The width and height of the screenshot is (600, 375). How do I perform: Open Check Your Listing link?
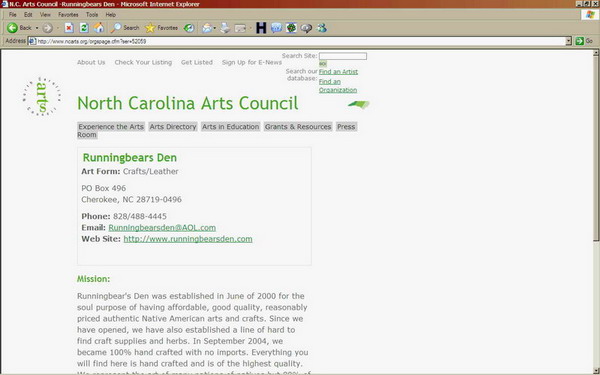[143, 62]
